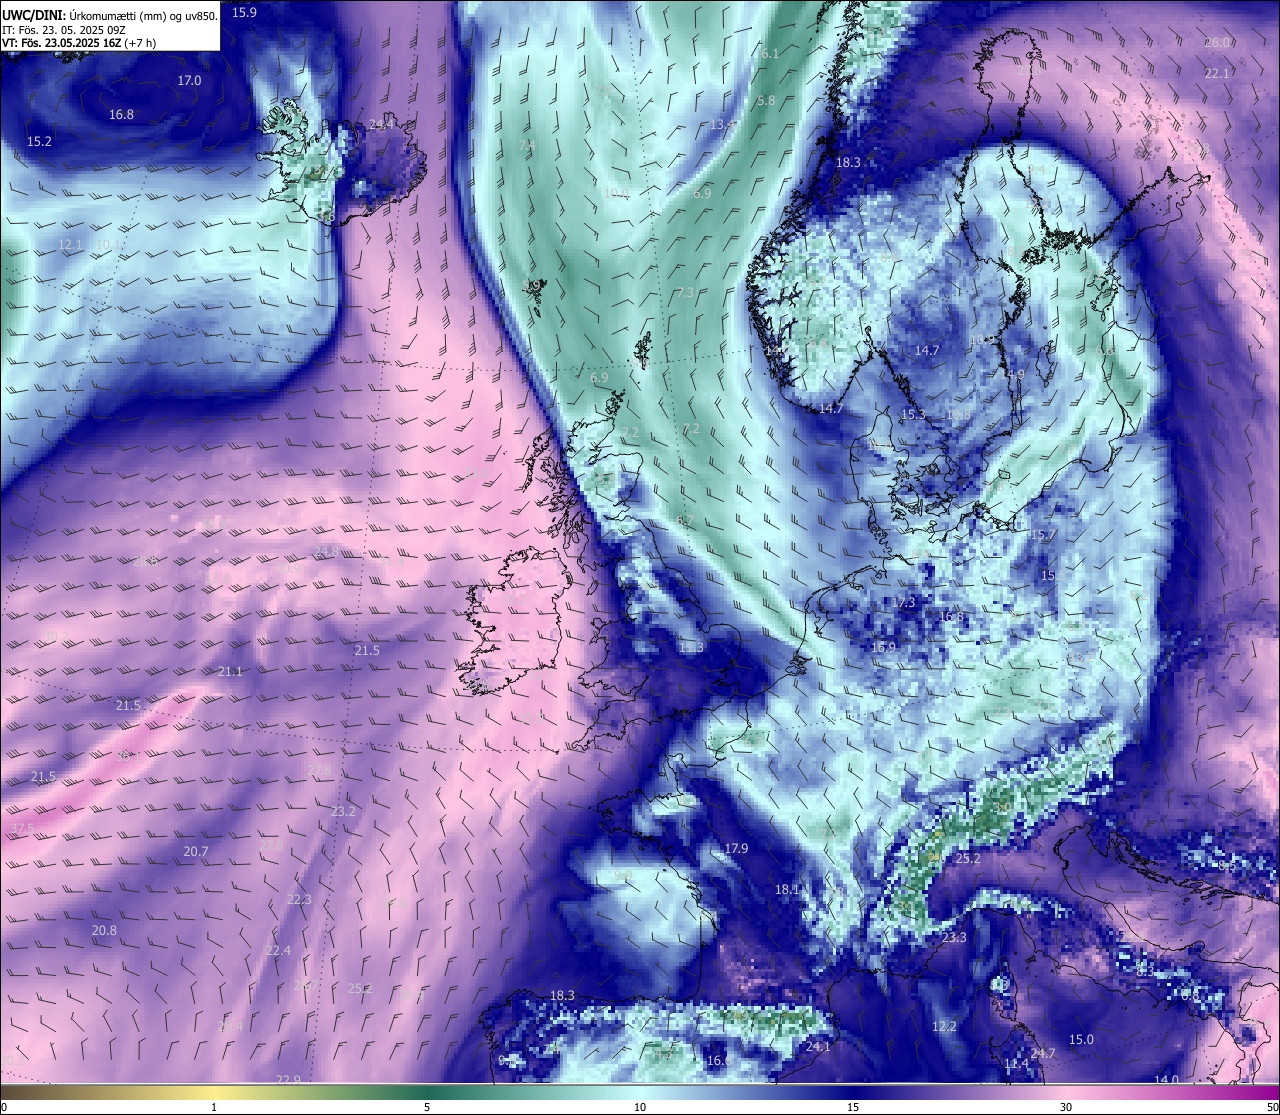The image size is (1280, 1115).
Task: Click the 11.3 value label
Action: tap(691, 647)
